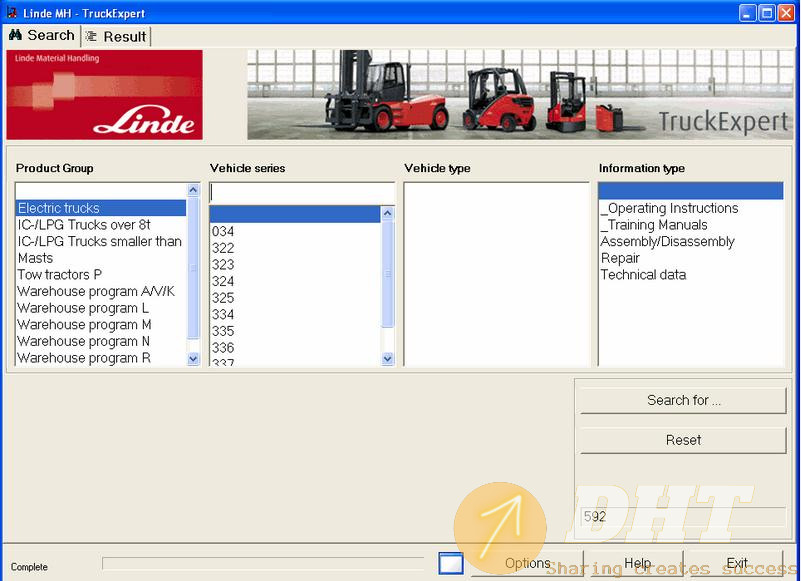This screenshot has width=801, height=581.
Task: Select Warehouse program N
Action: [x=101, y=341]
